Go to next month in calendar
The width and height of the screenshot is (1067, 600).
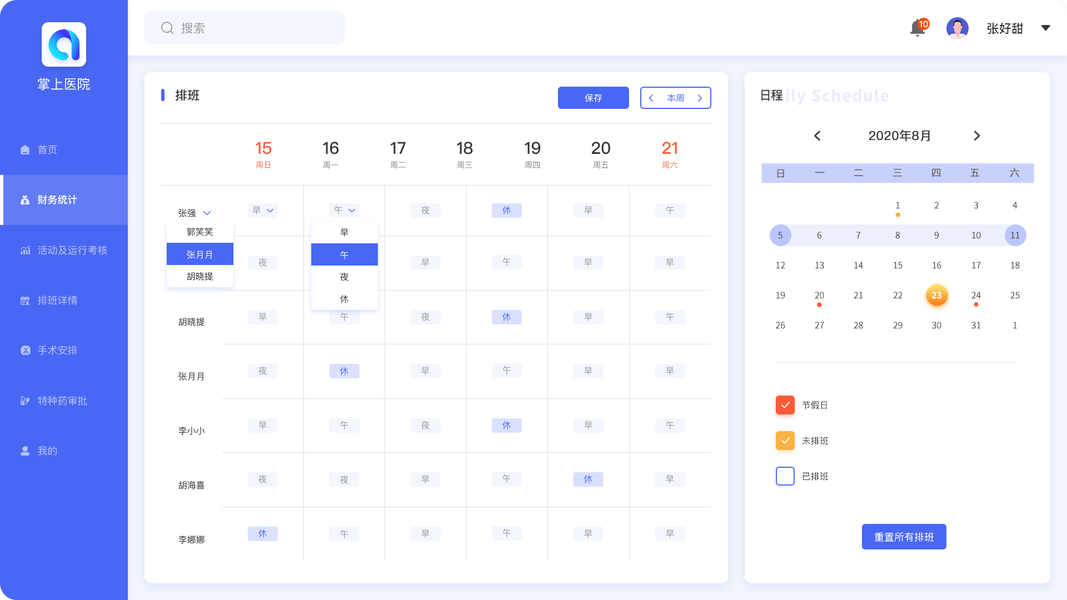point(977,136)
